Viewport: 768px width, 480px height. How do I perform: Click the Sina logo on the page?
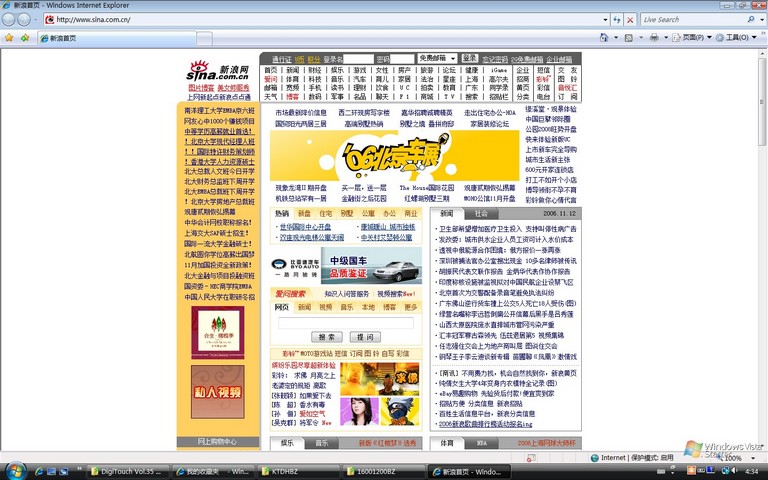(217, 71)
